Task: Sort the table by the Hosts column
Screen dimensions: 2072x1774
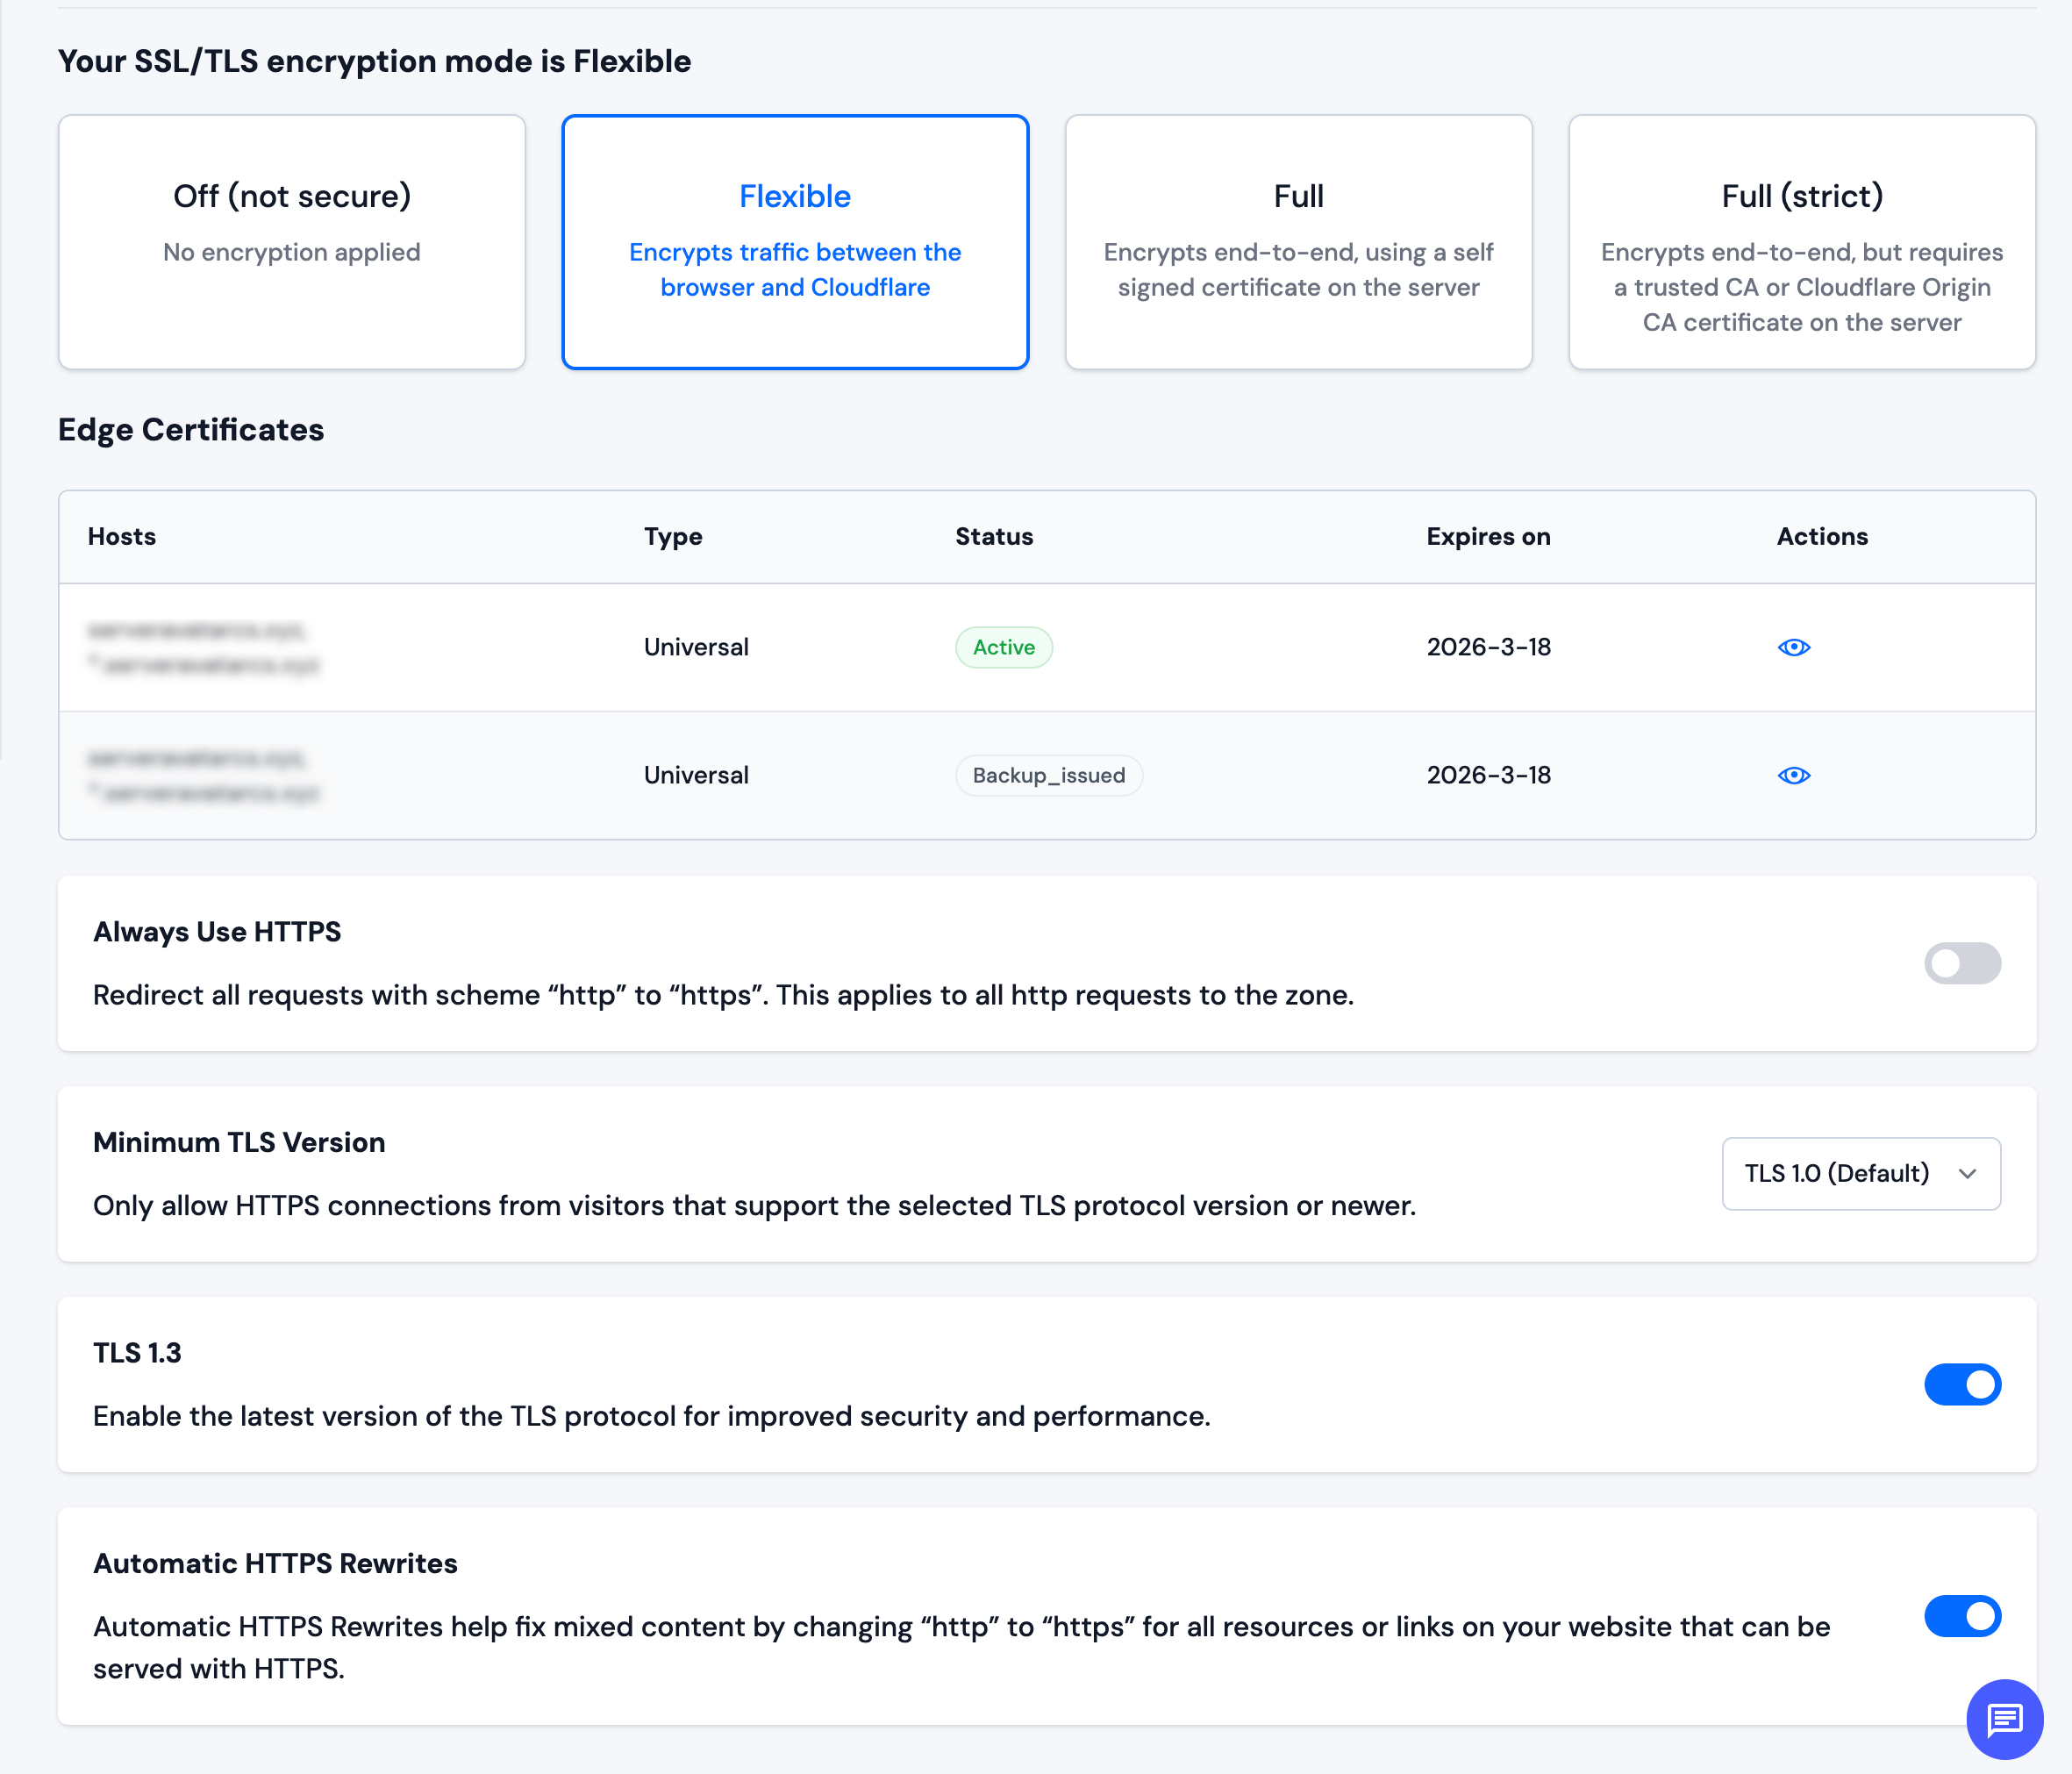Action: tap(121, 536)
